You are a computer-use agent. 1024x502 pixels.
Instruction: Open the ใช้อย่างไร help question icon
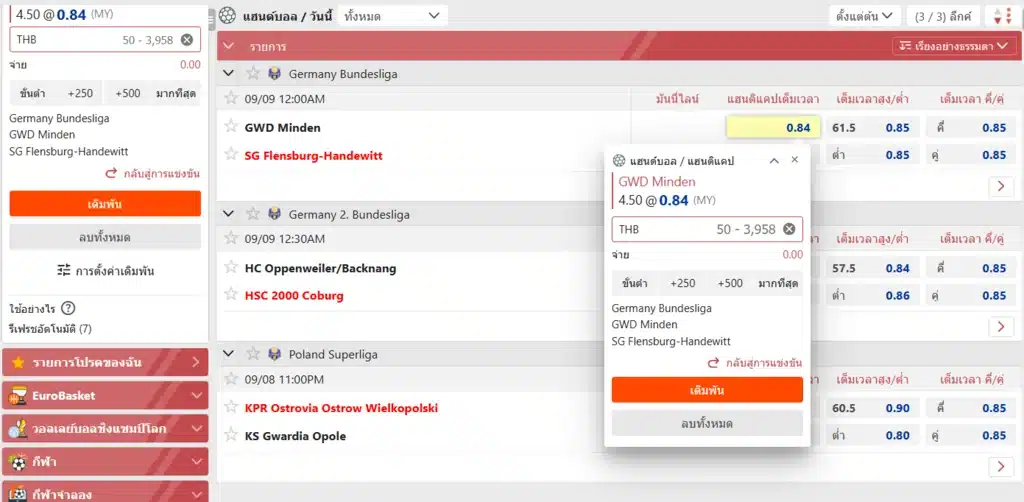(x=68, y=308)
